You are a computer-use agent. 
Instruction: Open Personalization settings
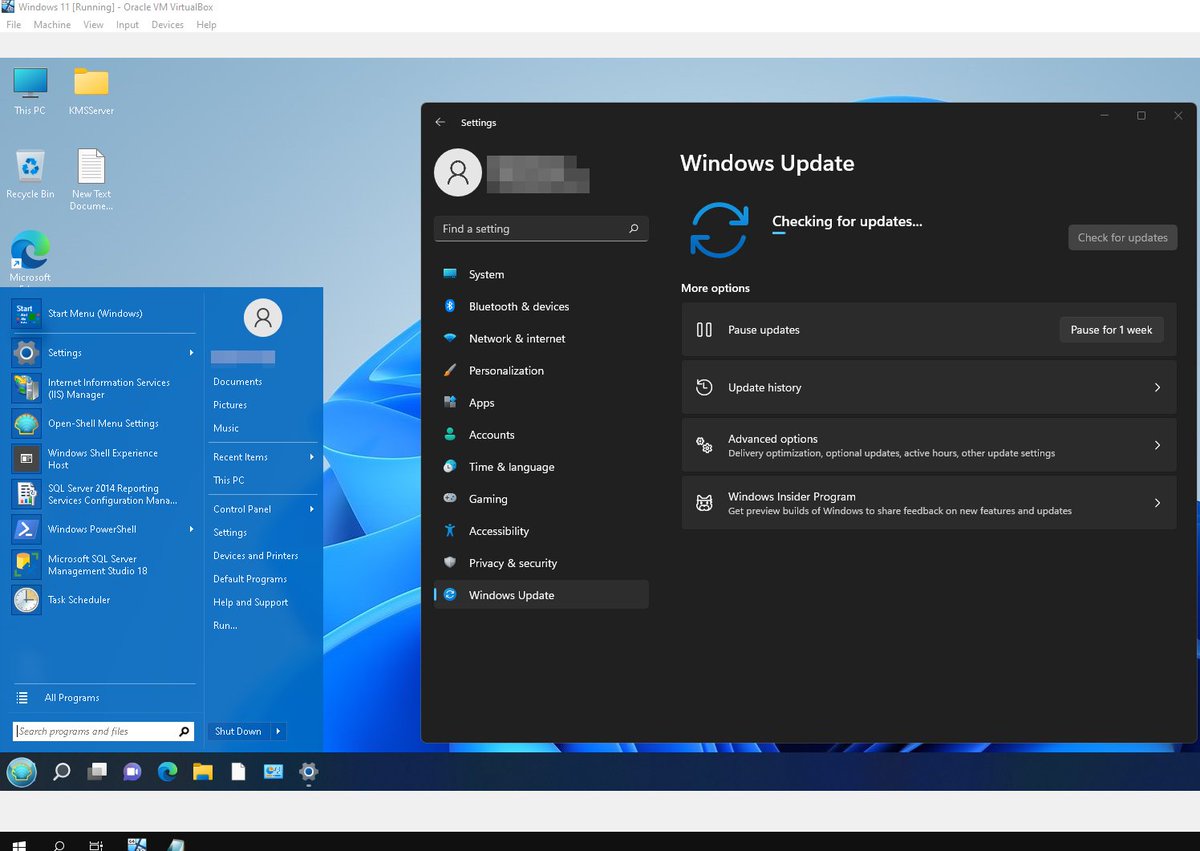pyautogui.click(x=541, y=370)
